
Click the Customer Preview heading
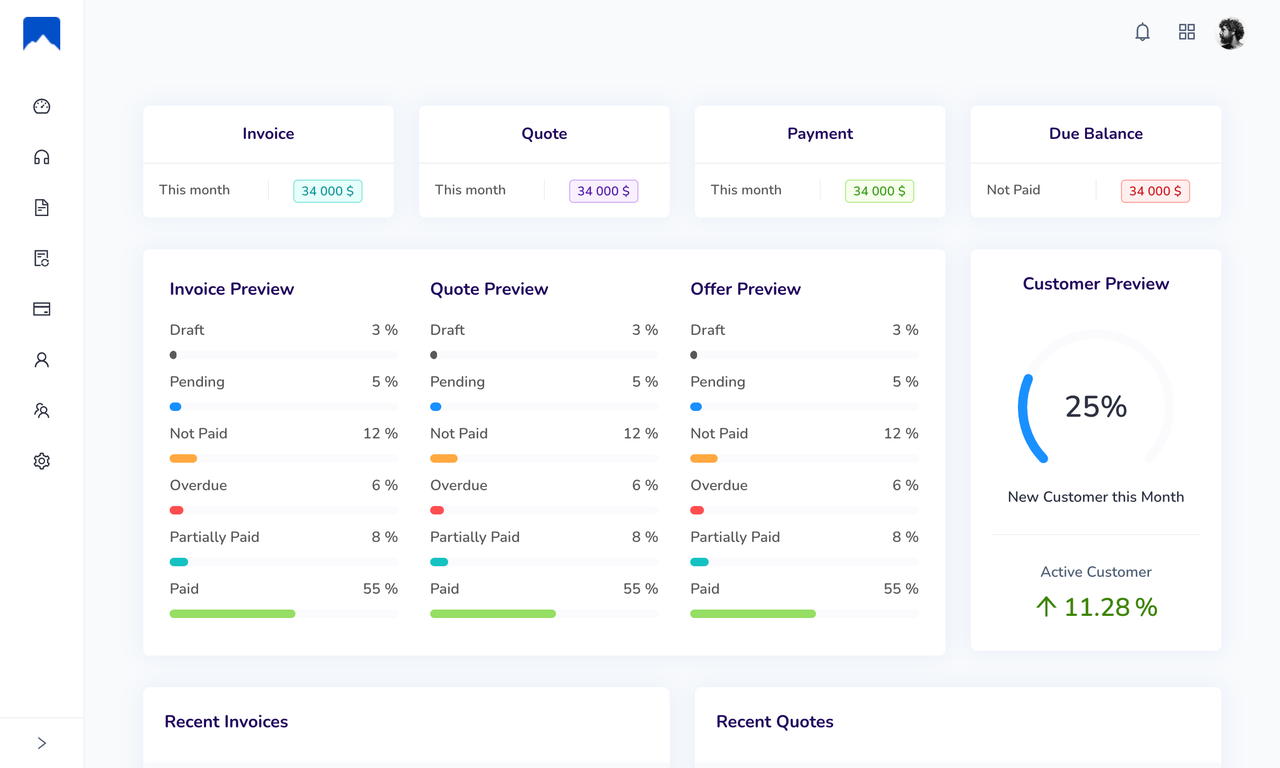(1096, 284)
